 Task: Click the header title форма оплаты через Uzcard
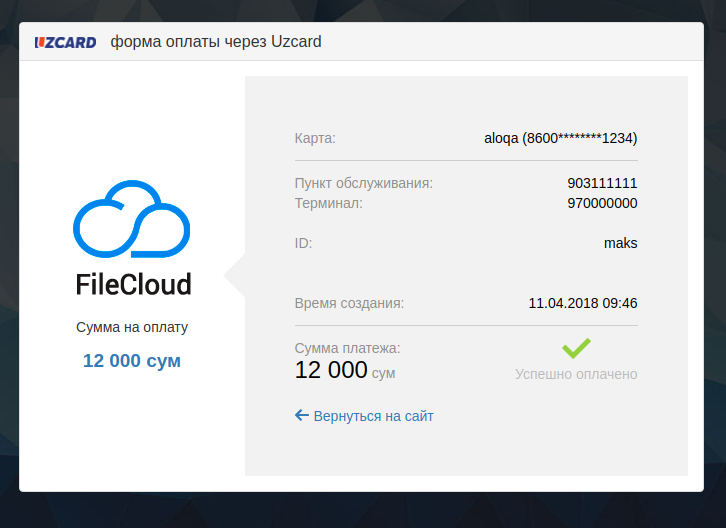(216, 42)
